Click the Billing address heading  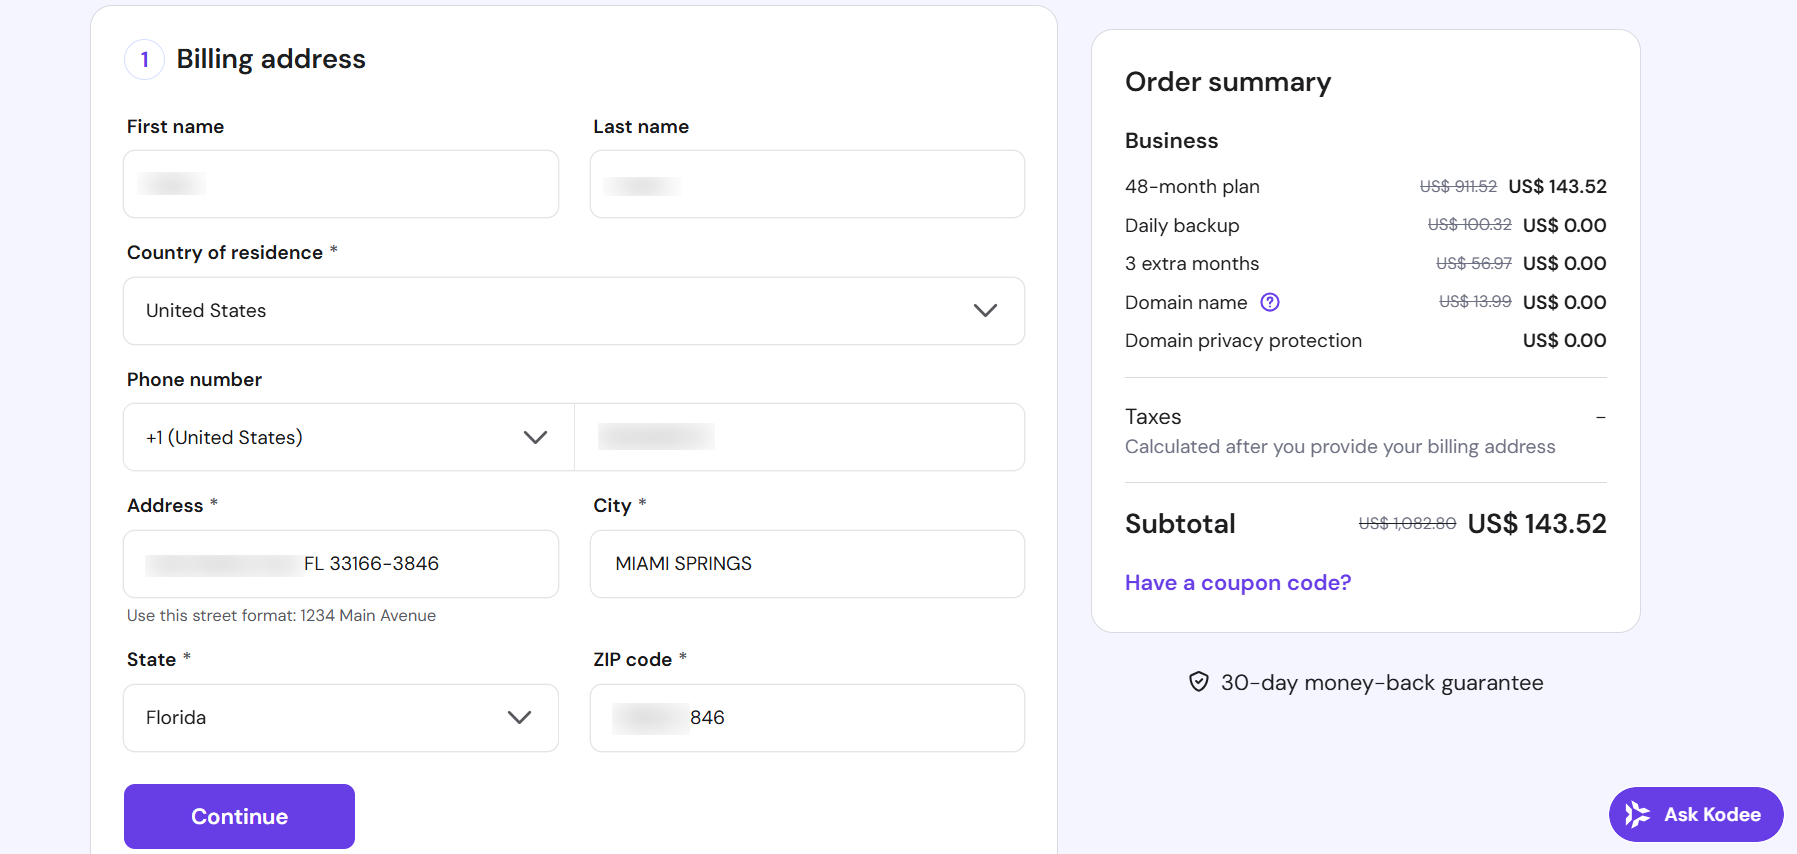(271, 59)
